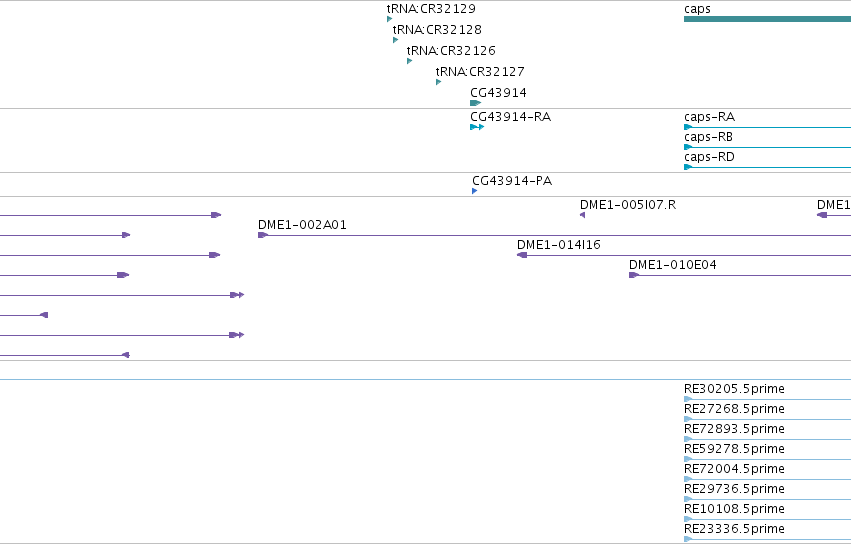Image resolution: width=851 pixels, height=544 pixels.
Task: Click RE72004.5prime EST label
Action: coord(734,469)
